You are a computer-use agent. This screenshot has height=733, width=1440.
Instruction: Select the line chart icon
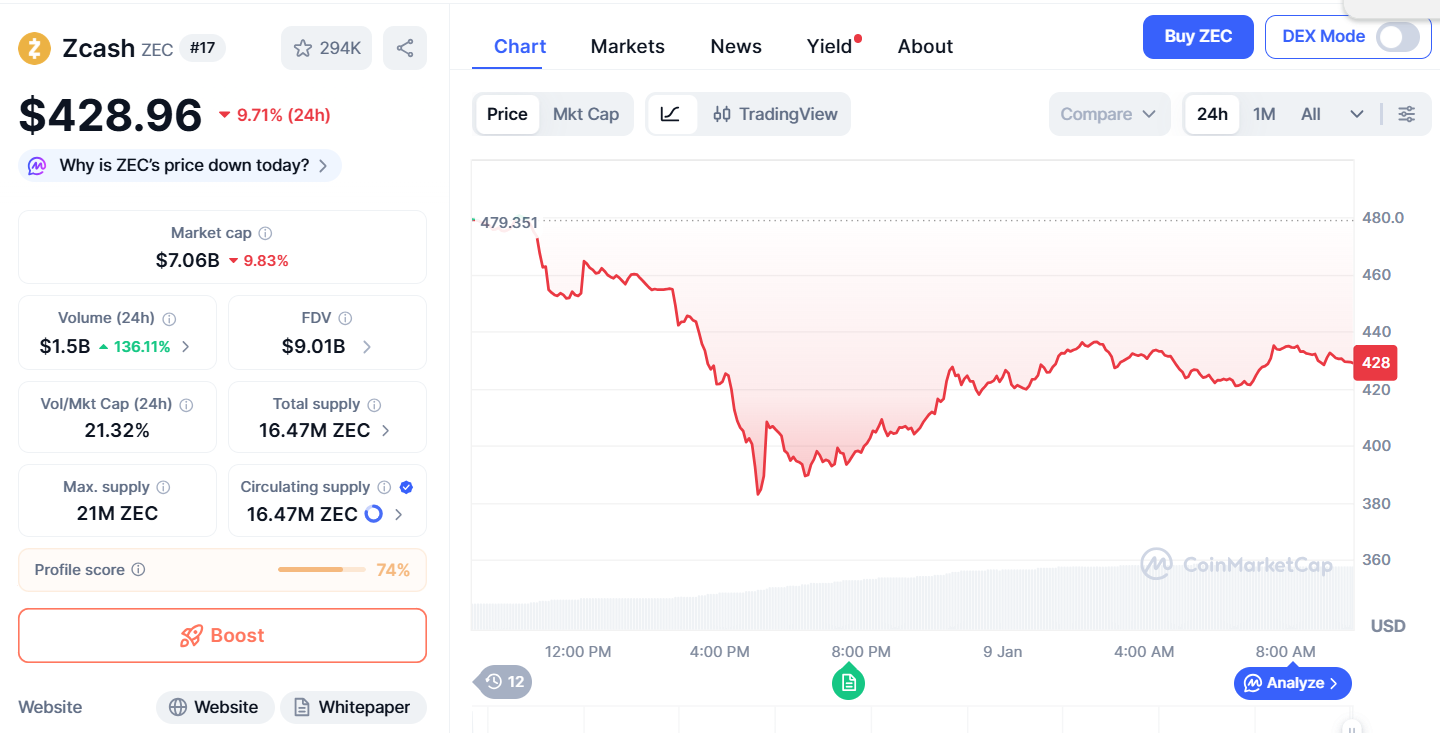pyautogui.click(x=671, y=114)
